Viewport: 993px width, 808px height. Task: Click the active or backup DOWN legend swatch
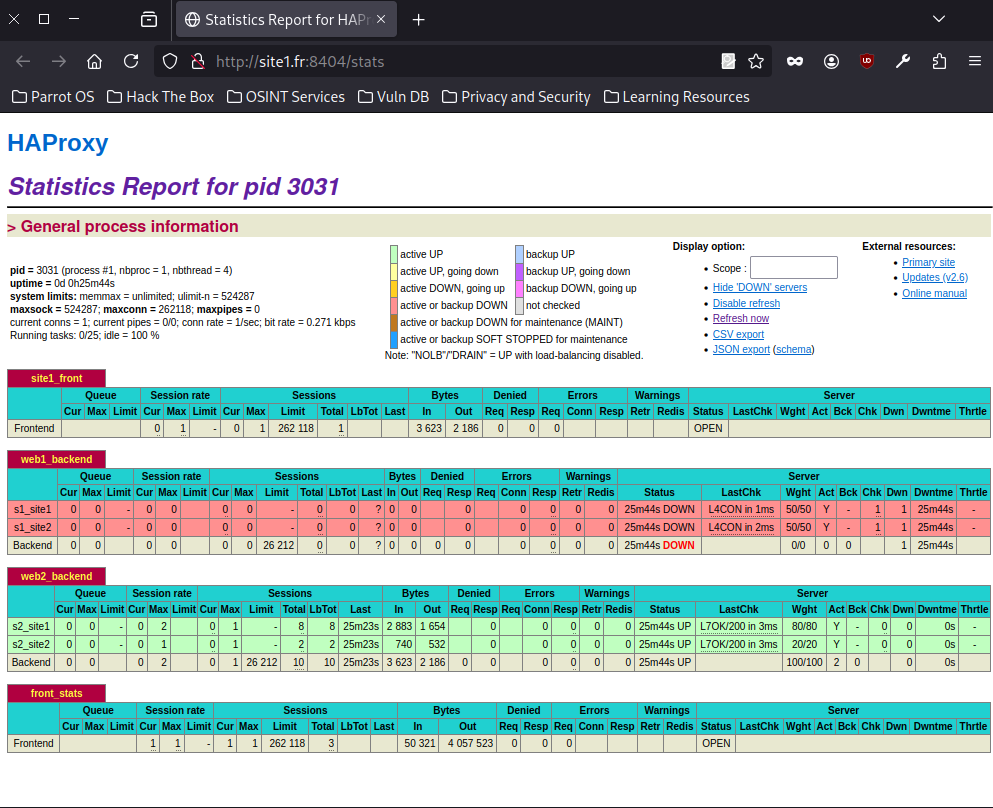(x=394, y=305)
